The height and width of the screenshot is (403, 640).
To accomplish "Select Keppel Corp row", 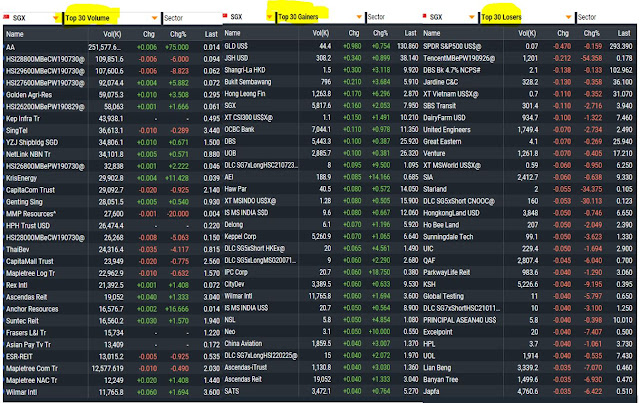I will coord(322,236).
